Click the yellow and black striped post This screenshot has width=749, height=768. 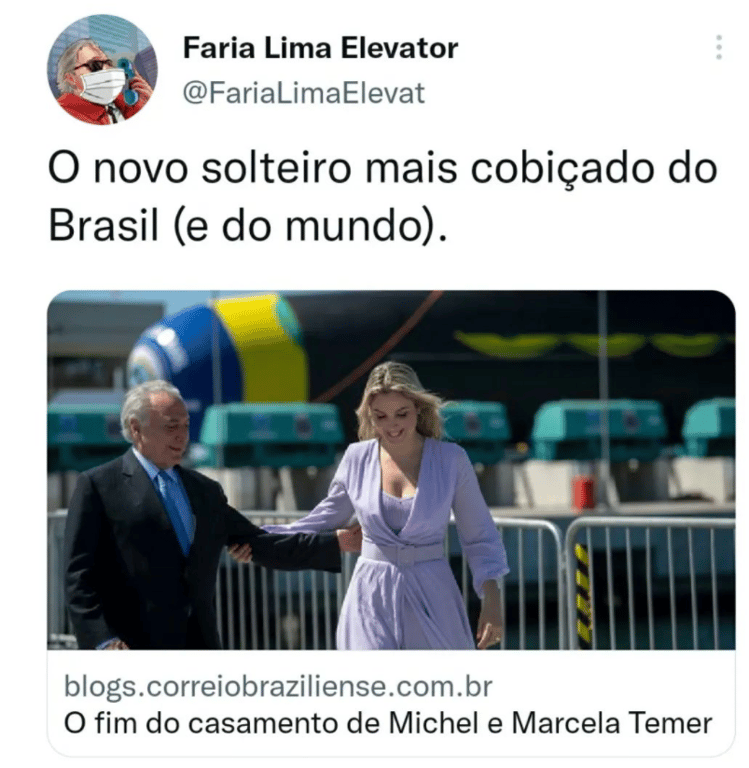[x=582, y=596]
